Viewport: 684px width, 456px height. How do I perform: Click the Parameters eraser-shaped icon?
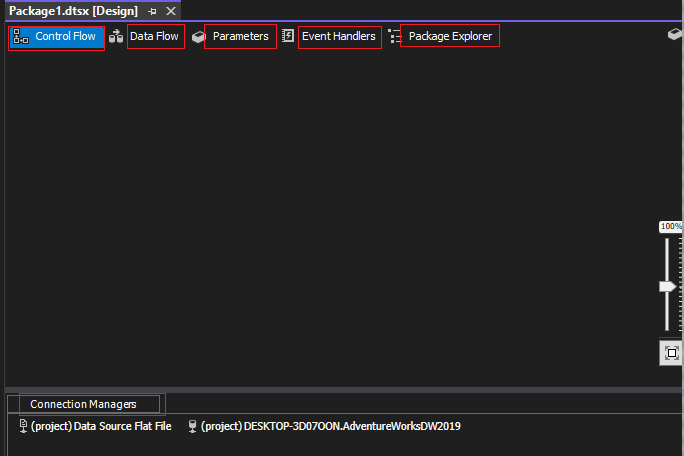coord(198,37)
